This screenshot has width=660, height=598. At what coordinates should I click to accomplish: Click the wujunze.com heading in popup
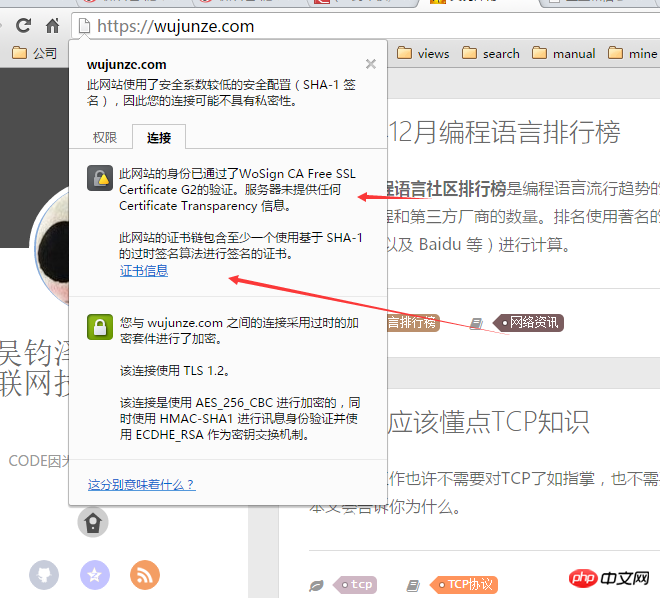point(126,64)
